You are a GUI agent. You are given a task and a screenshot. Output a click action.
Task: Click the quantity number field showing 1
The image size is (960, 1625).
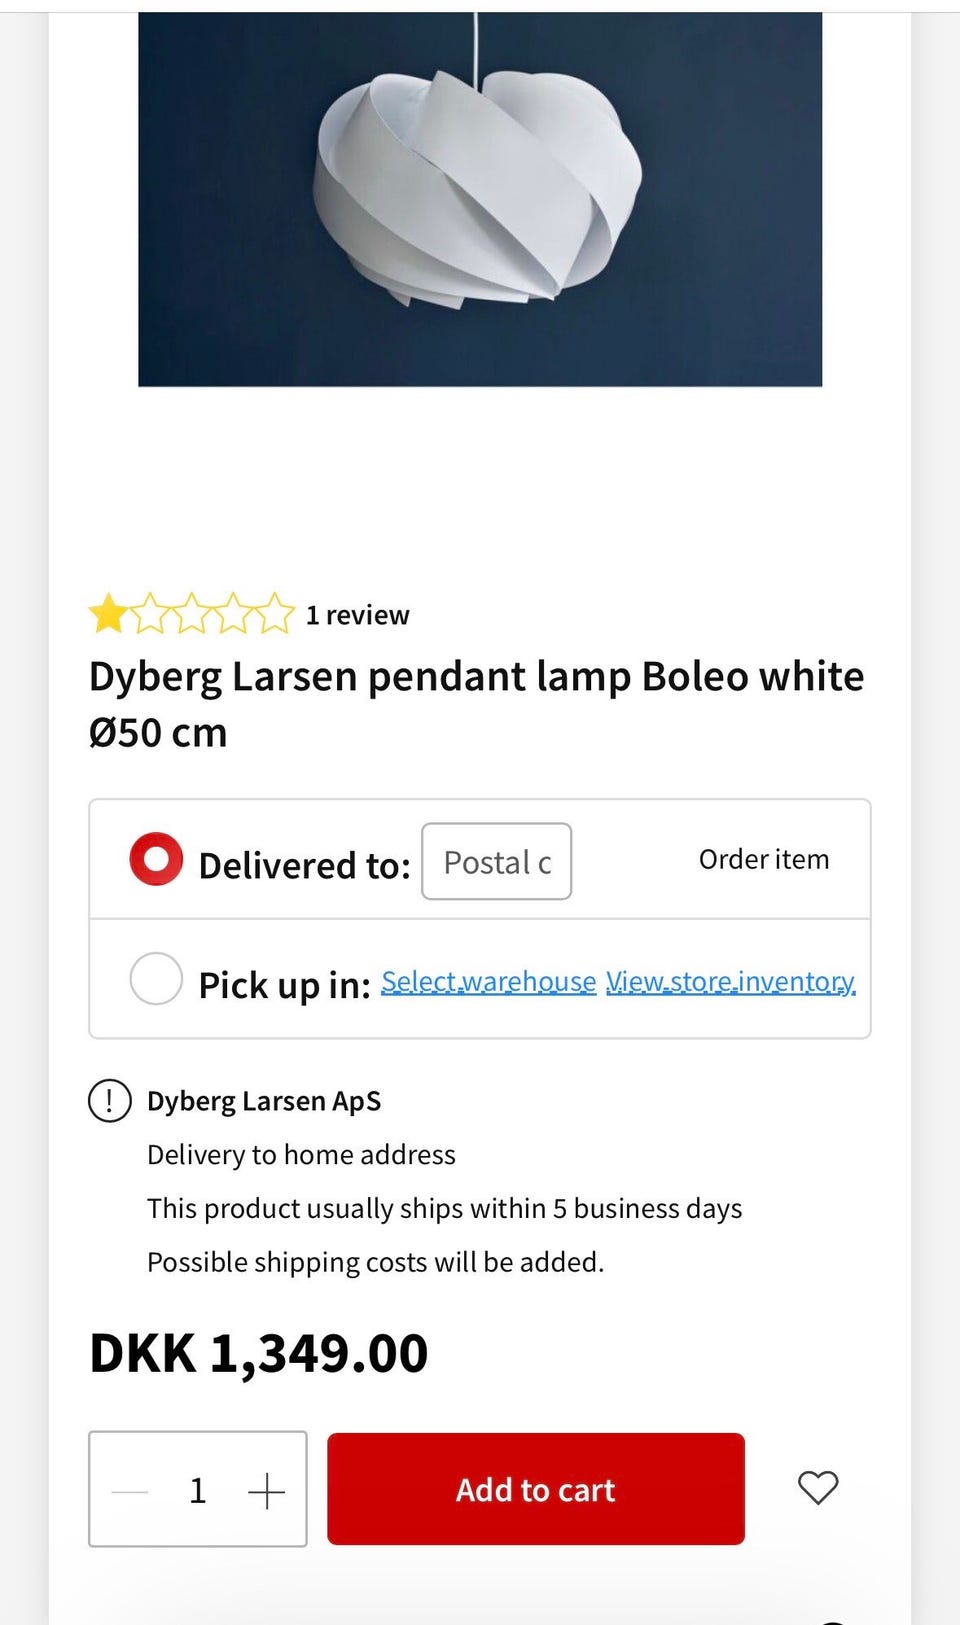(x=198, y=1491)
